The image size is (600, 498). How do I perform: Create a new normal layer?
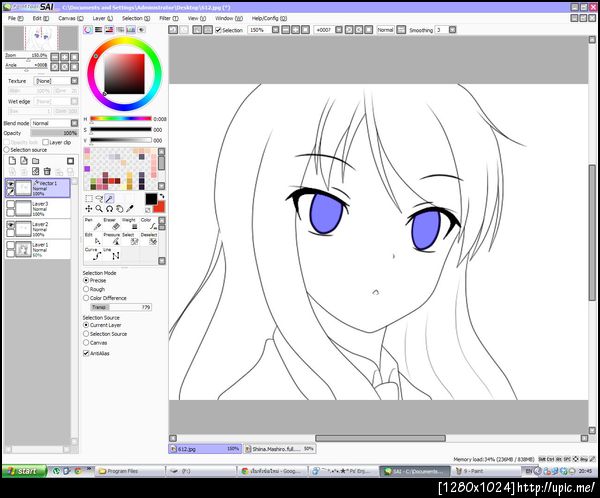[x=12, y=161]
